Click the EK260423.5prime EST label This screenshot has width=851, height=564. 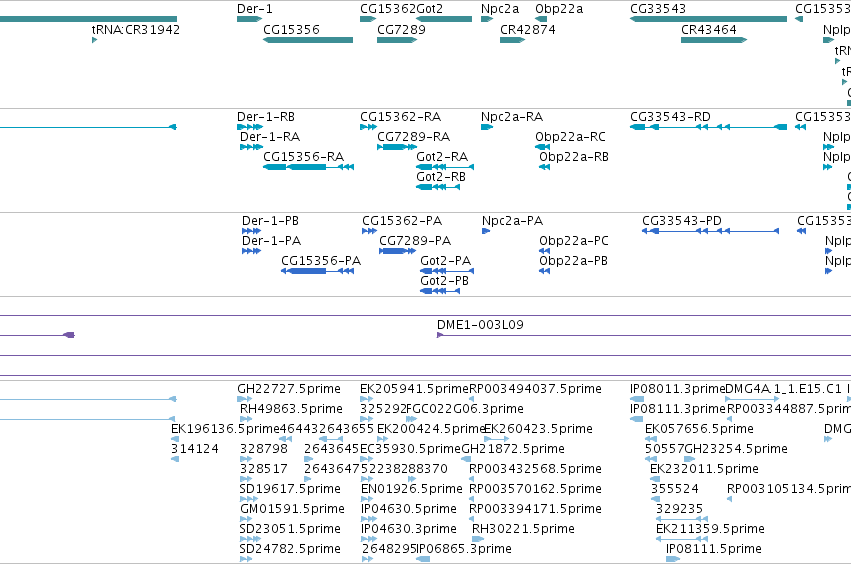click(x=538, y=429)
